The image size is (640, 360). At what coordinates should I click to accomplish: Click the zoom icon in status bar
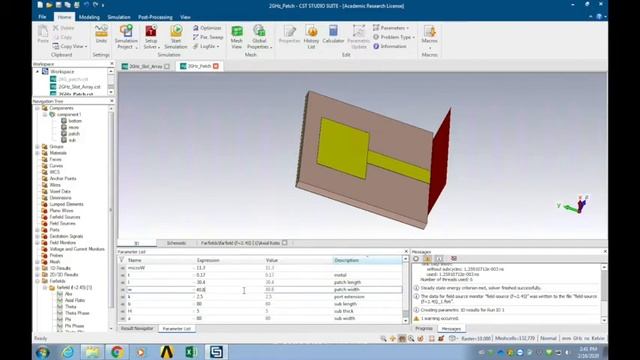383,338
